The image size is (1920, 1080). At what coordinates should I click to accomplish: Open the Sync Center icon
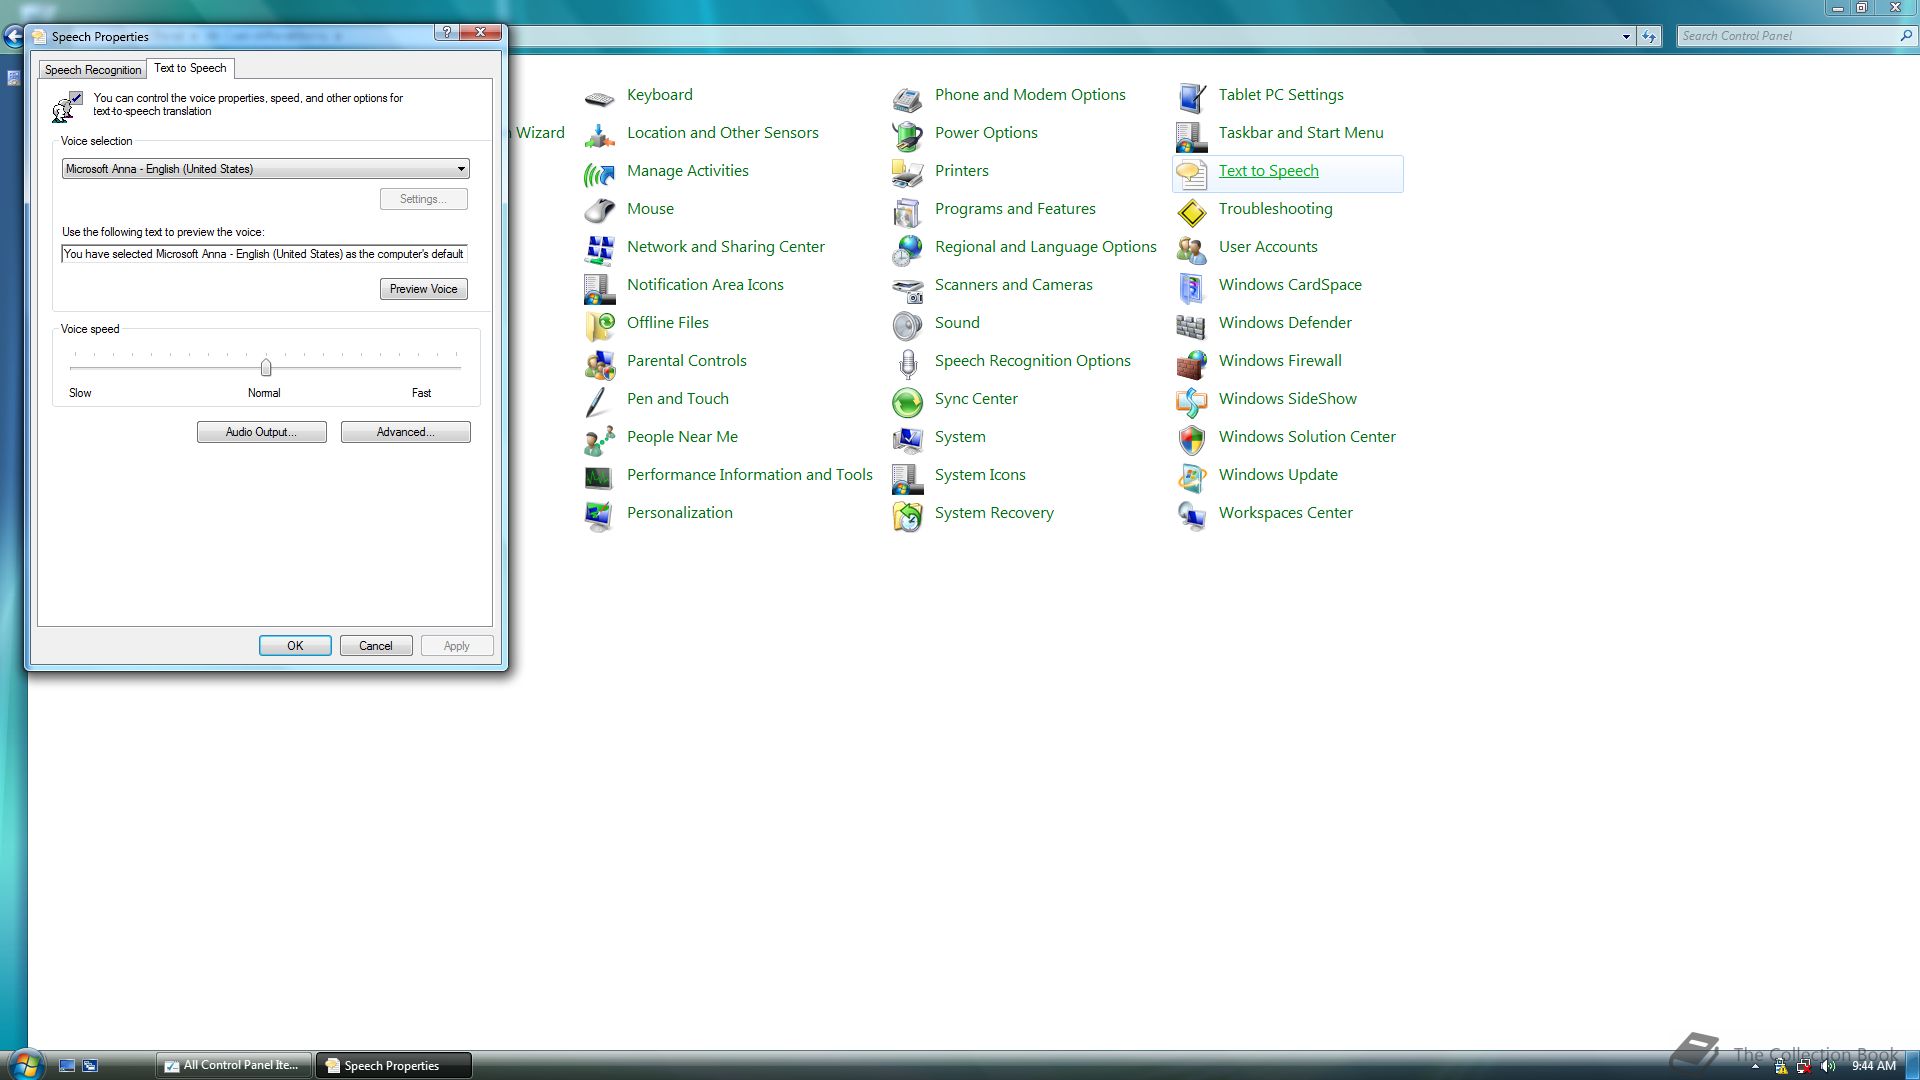pos(907,401)
